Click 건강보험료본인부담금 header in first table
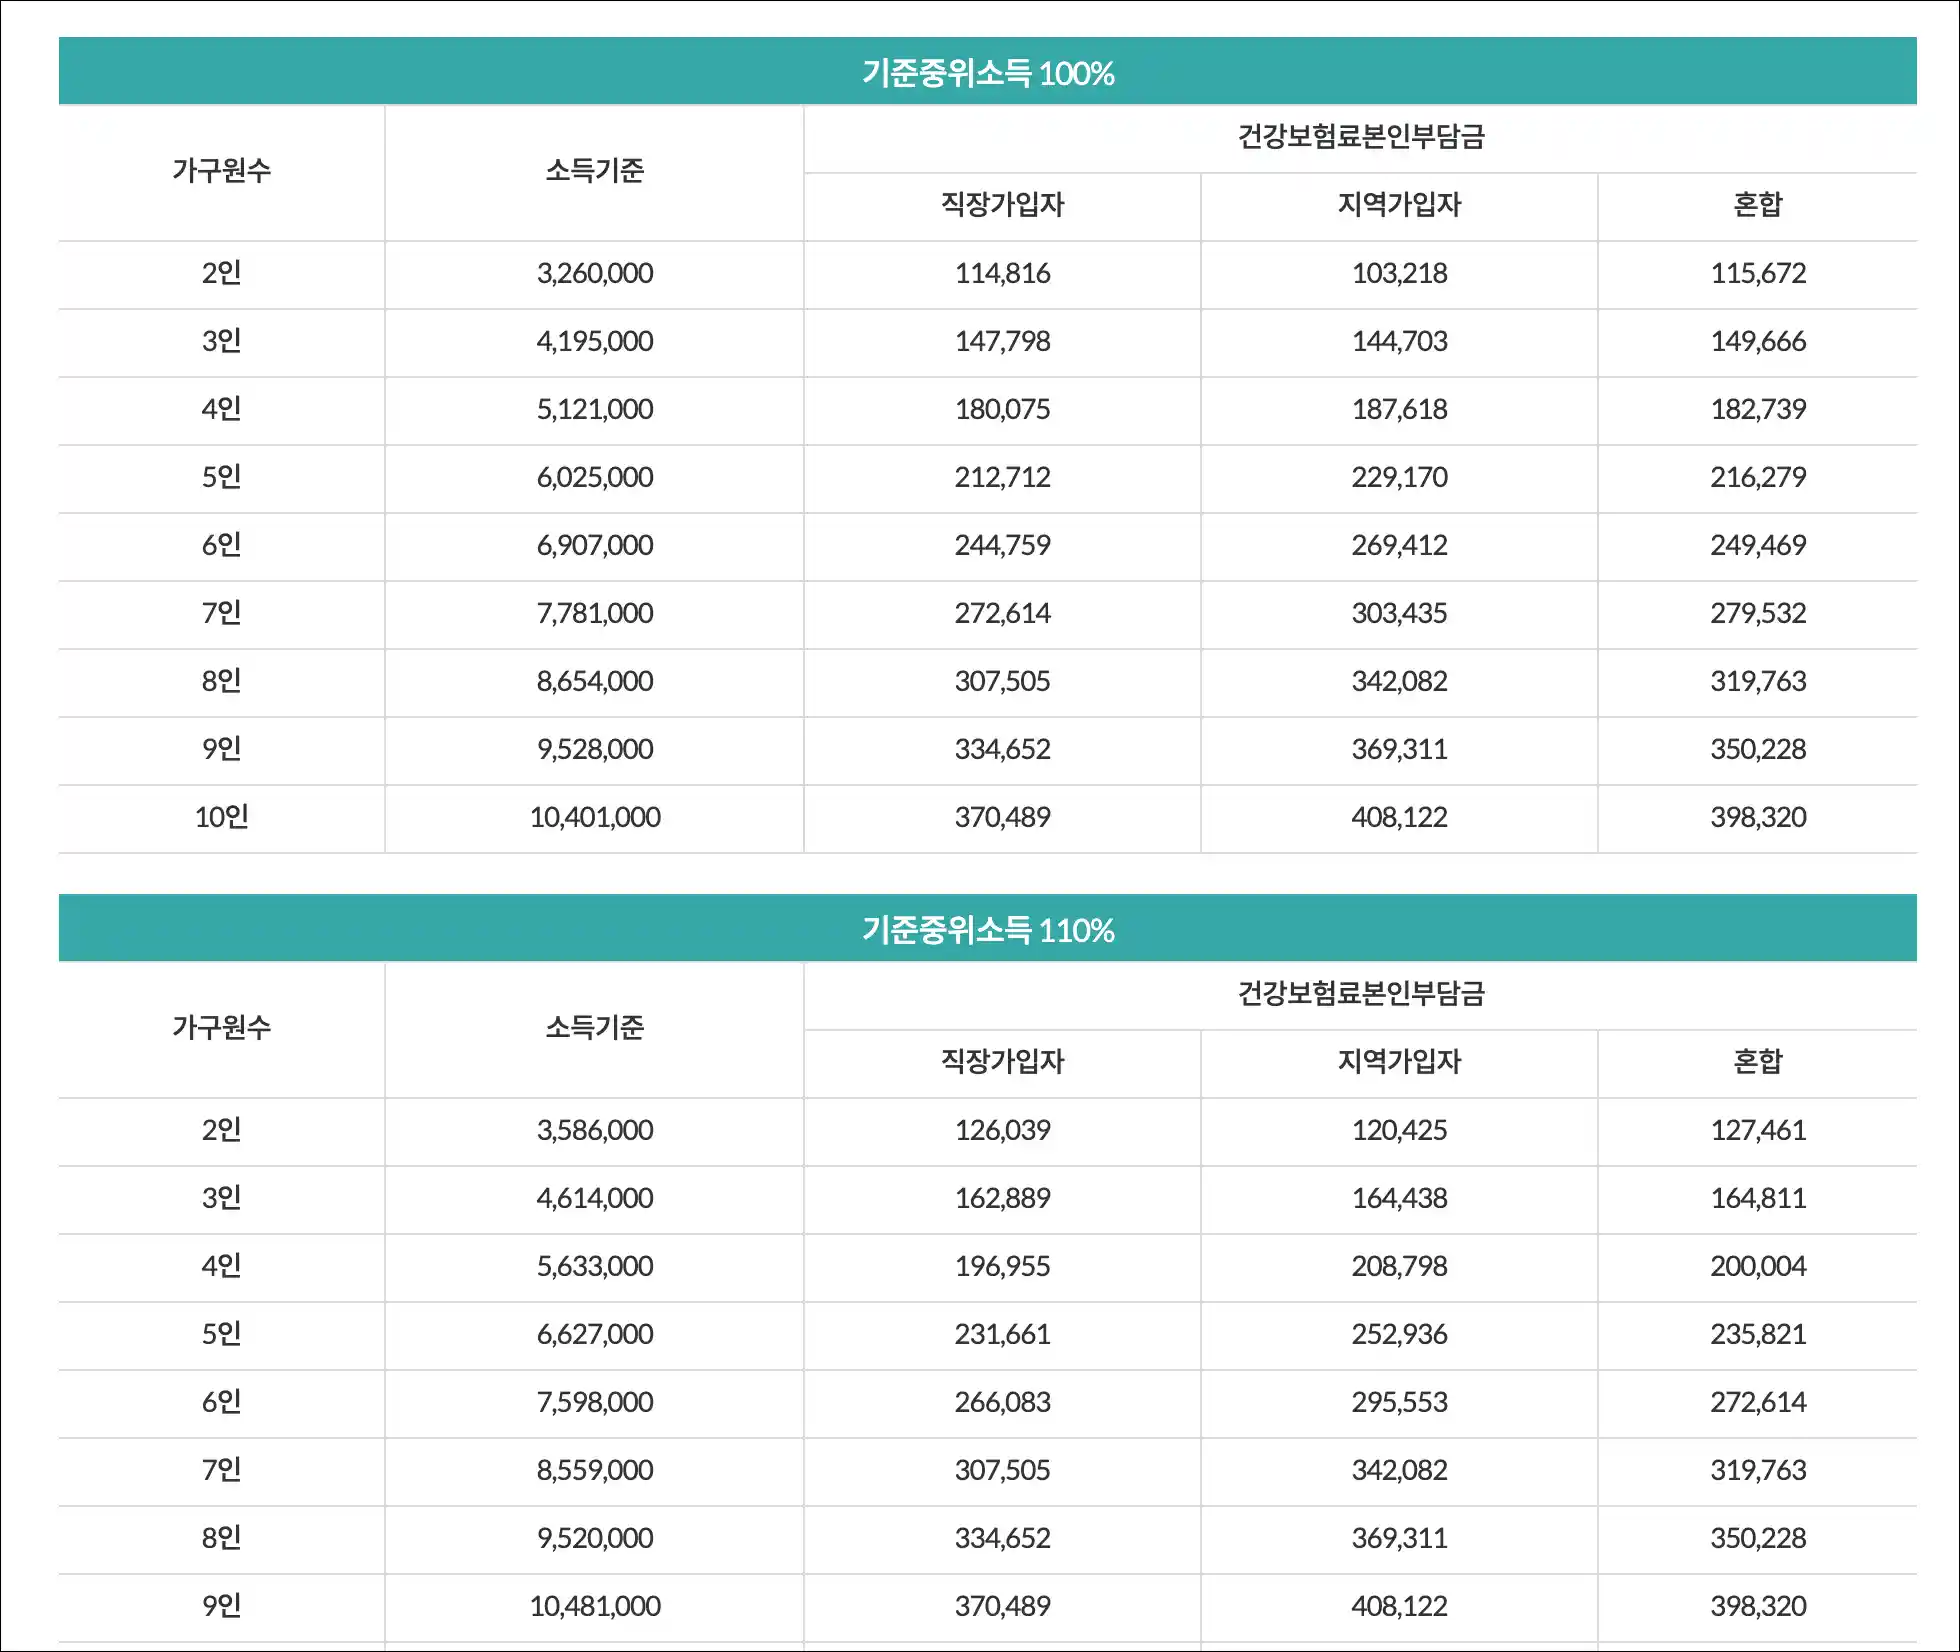This screenshot has height=1652, width=1960. [x=1360, y=136]
